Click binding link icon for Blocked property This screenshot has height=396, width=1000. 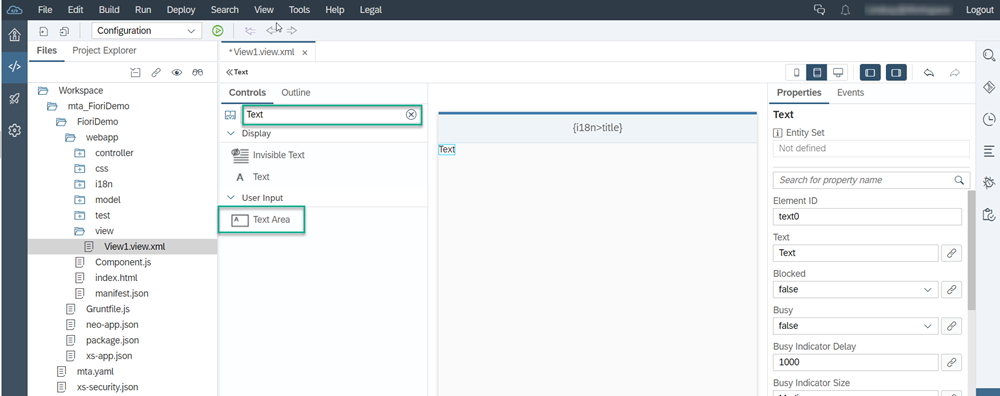(x=951, y=290)
